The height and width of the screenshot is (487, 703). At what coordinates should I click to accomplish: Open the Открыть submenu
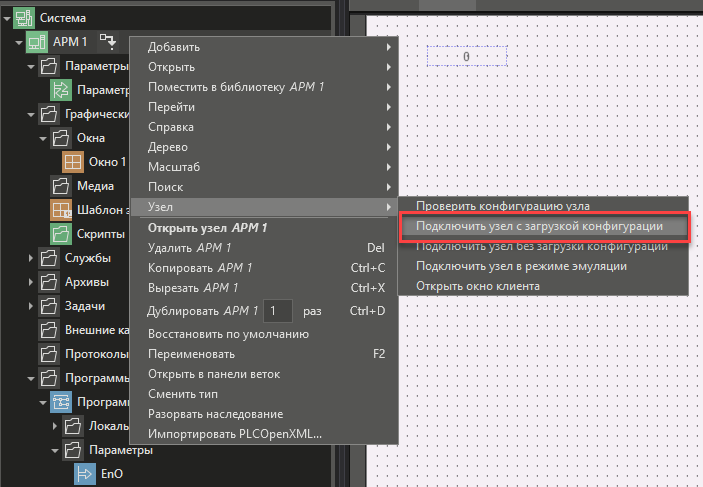264,67
